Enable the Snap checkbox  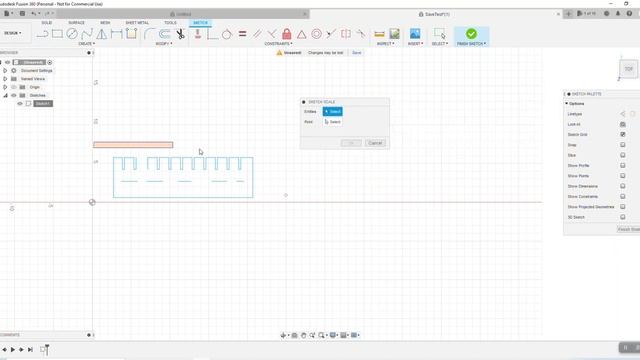click(x=622, y=144)
